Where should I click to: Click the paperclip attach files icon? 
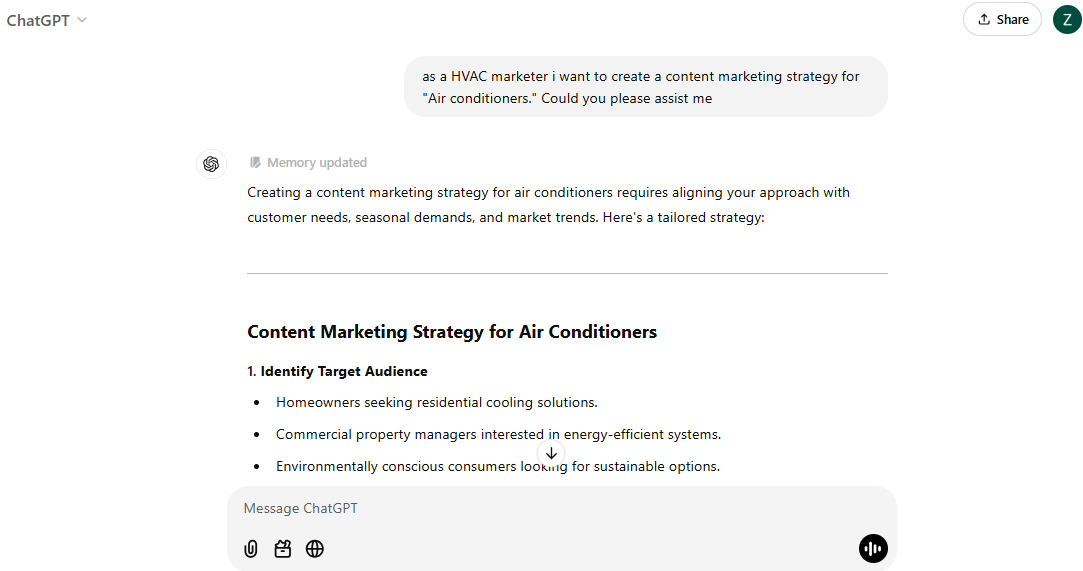pos(251,548)
